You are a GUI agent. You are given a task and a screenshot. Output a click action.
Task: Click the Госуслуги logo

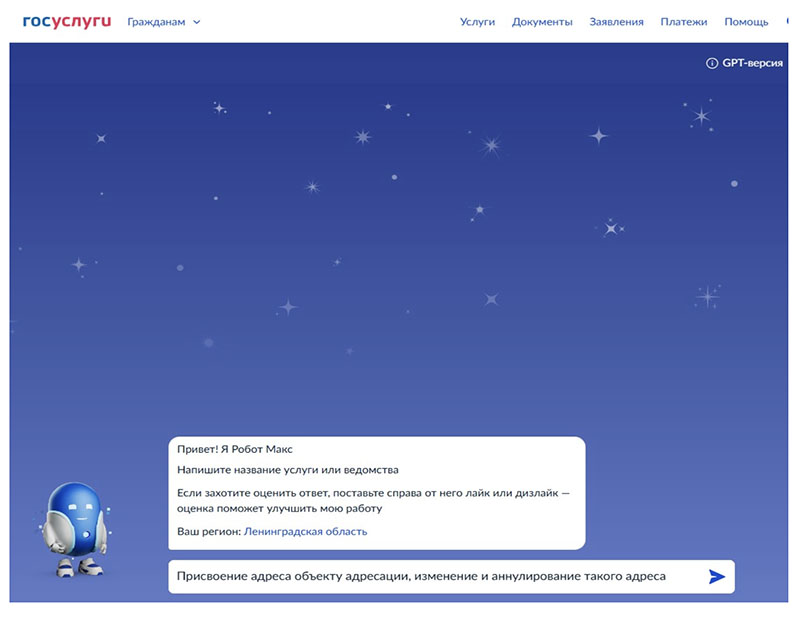(x=67, y=21)
